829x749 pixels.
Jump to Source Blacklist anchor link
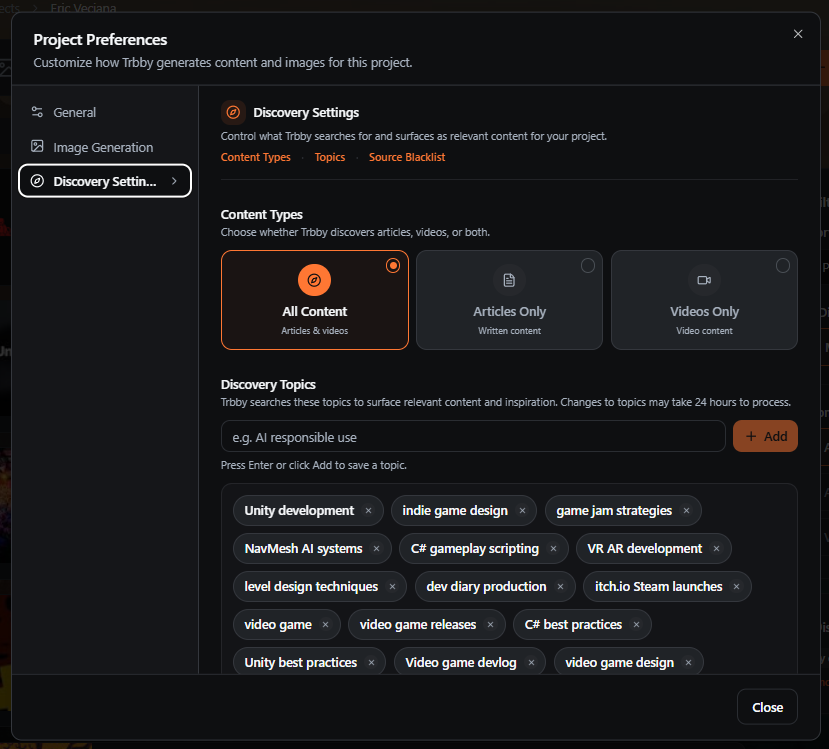(x=407, y=157)
